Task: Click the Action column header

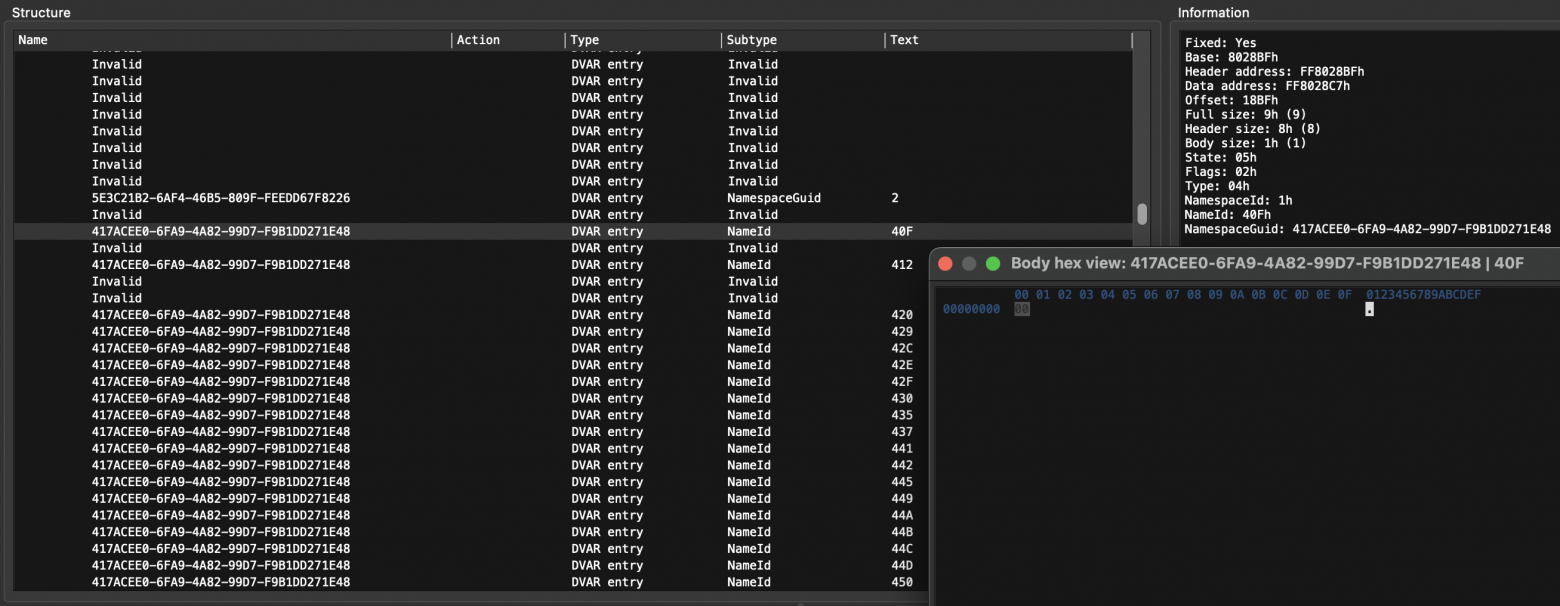Action: [x=508, y=40]
